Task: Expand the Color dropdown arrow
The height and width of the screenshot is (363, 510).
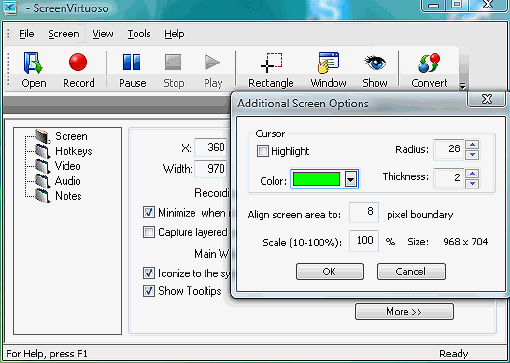Action: click(350, 180)
